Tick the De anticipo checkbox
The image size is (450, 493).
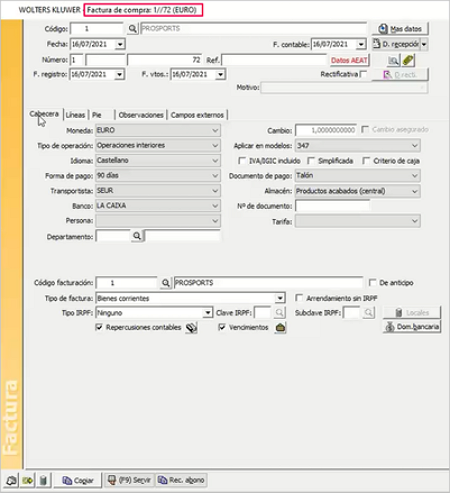tap(372, 283)
